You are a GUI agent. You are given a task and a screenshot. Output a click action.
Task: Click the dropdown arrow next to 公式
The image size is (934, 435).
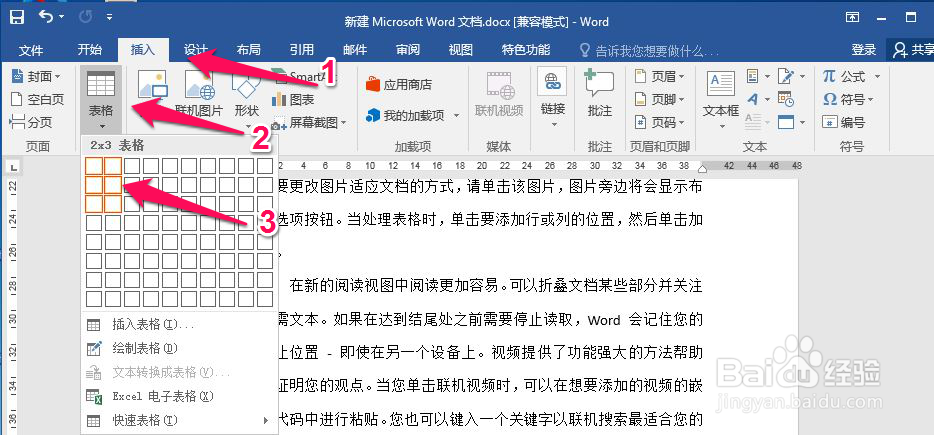(877, 76)
